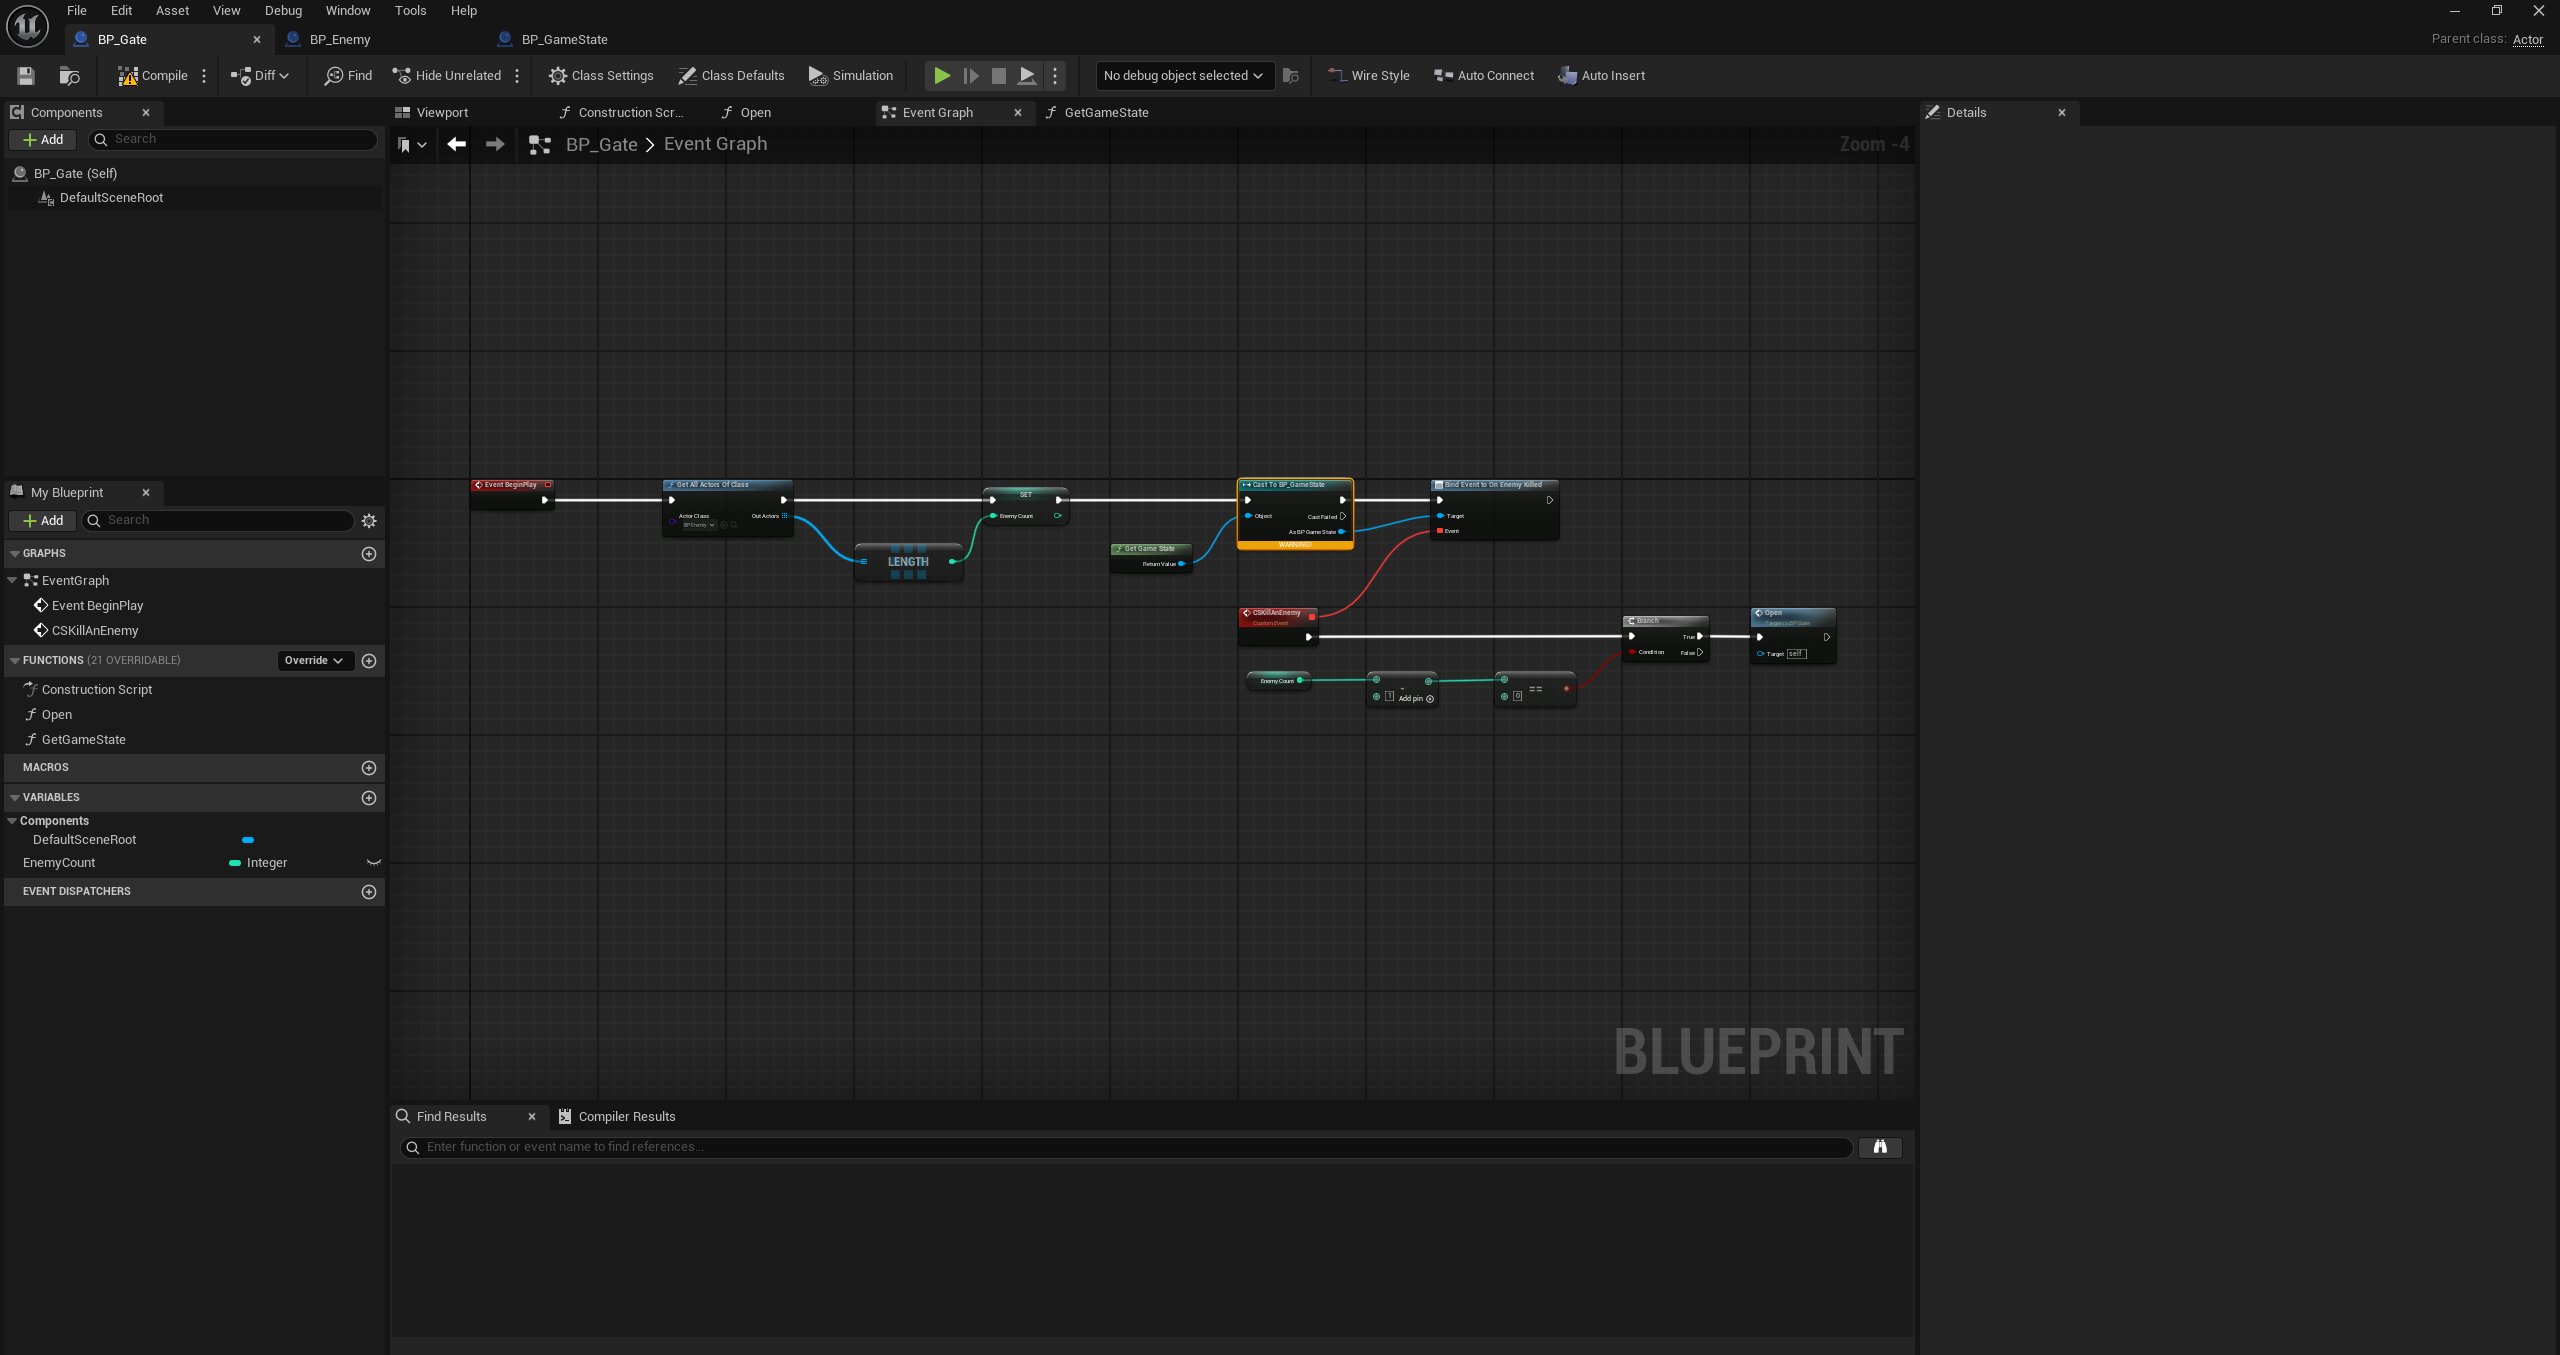Click the Actor parent class link
The height and width of the screenshot is (1355, 2560).
tap(2527, 40)
